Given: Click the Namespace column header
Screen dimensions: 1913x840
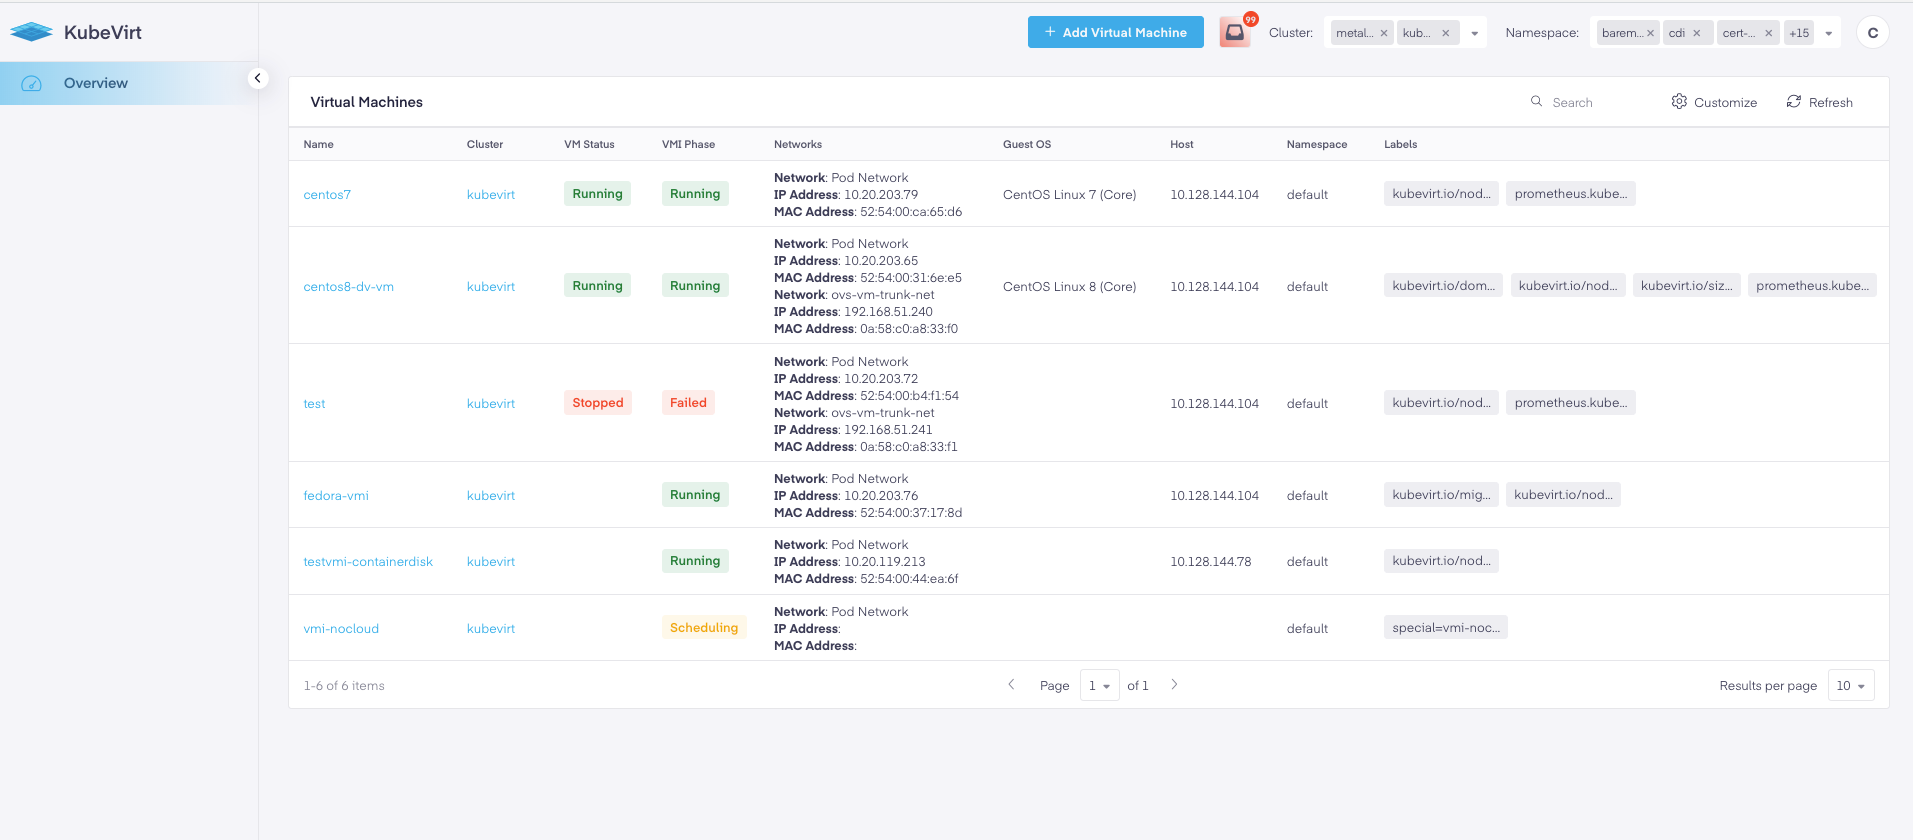Looking at the screenshot, I should pyautogui.click(x=1317, y=144).
